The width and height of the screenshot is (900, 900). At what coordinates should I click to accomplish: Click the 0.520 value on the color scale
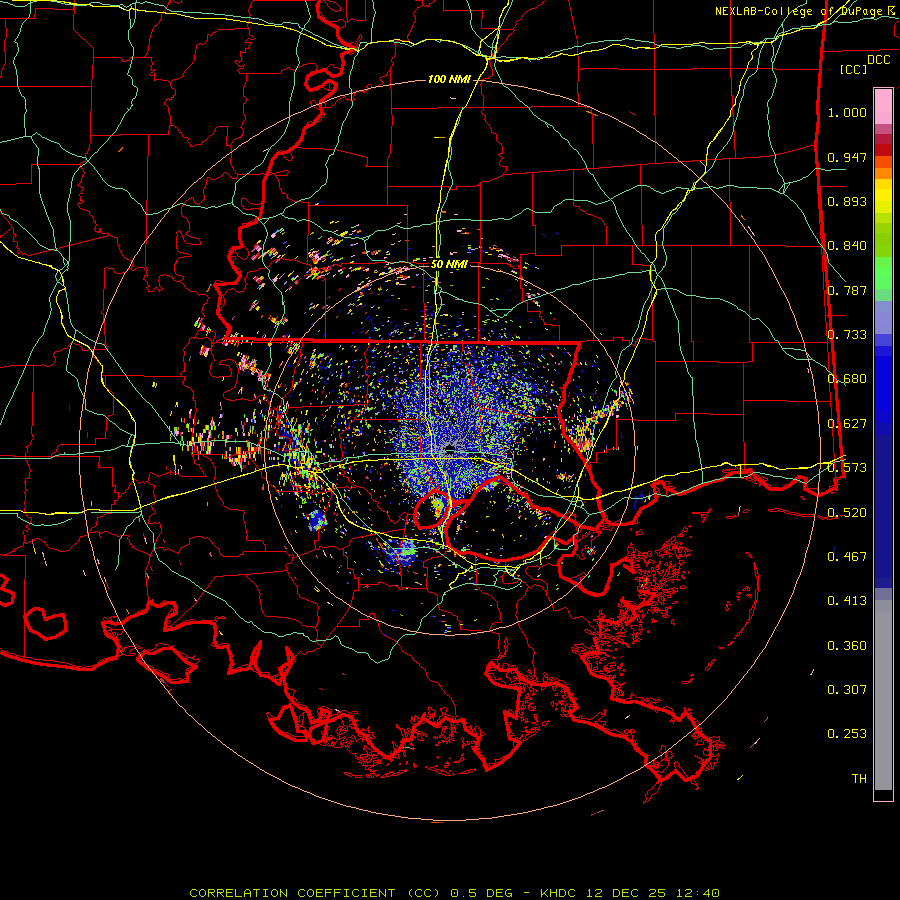(x=847, y=512)
